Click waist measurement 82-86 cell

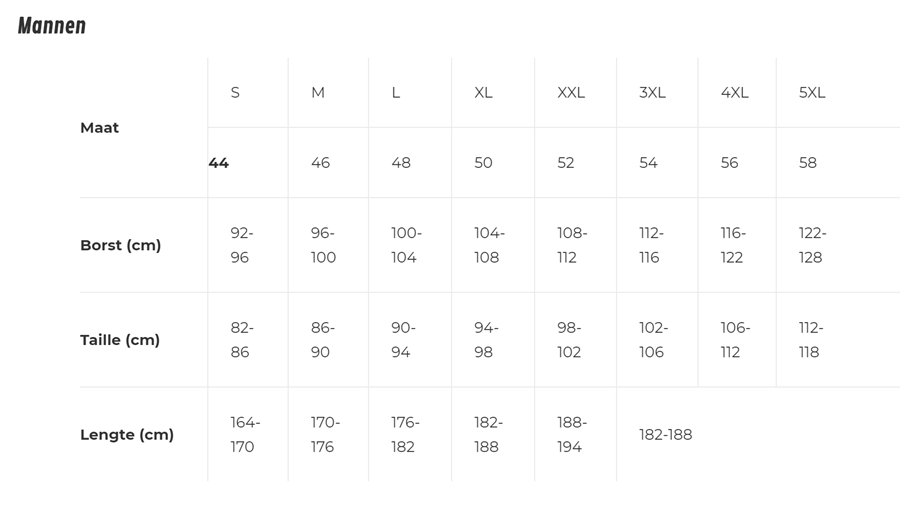(x=242, y=340)
